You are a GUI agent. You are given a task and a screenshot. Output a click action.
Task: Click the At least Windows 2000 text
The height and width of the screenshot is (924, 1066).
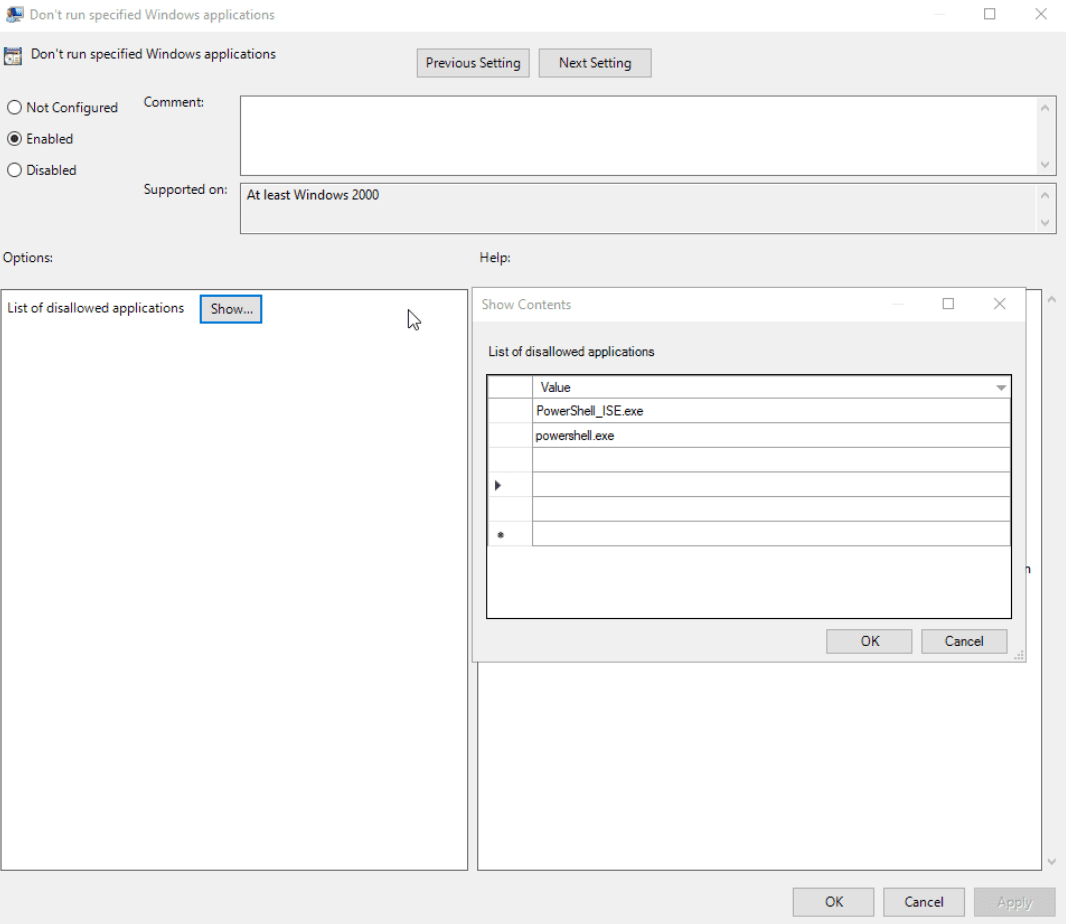point(313,195)
